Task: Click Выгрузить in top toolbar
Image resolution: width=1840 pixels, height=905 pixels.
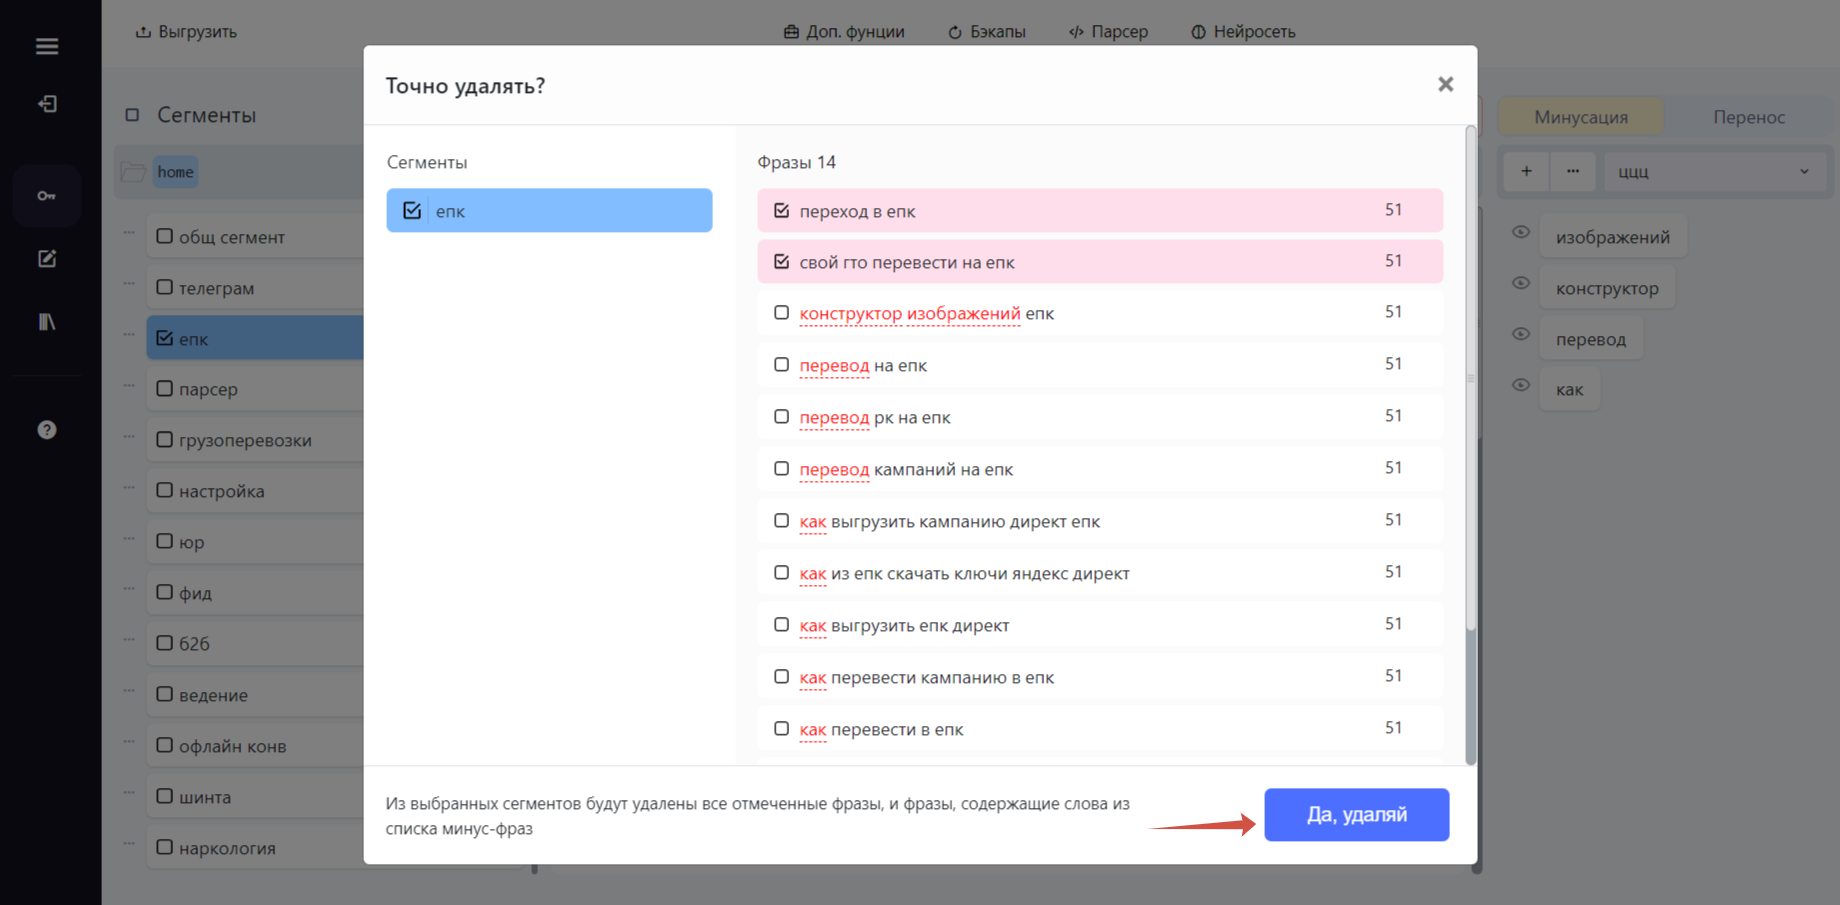Action: [186, 32]
